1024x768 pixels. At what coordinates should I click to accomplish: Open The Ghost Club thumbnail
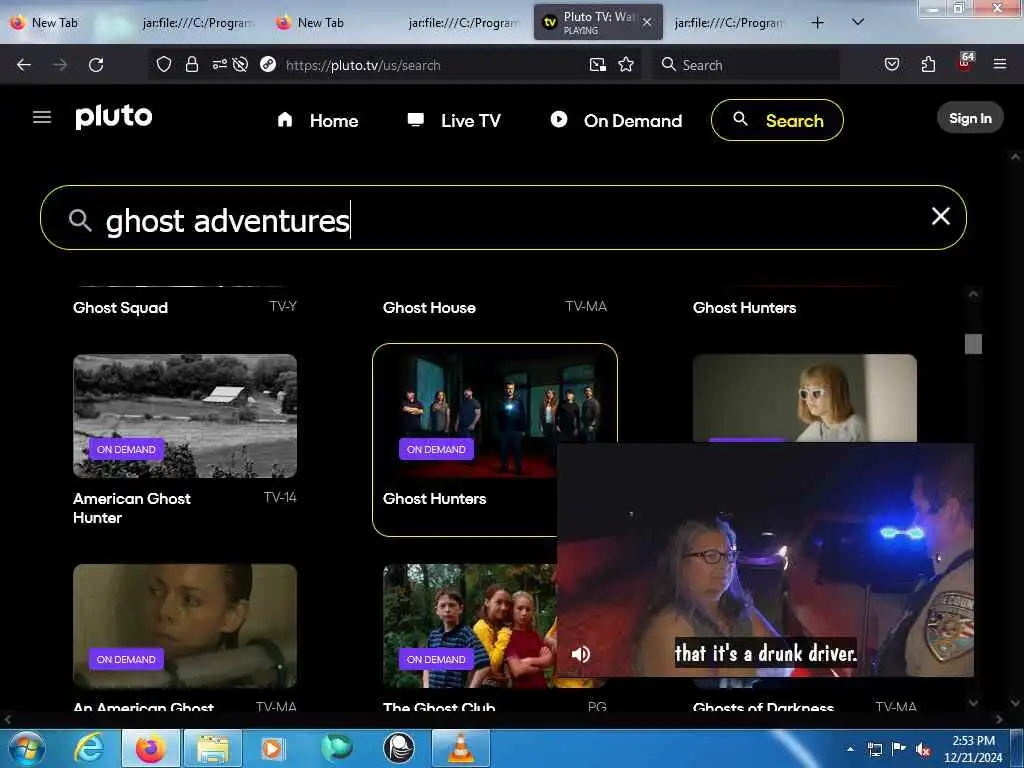[469, 626]
